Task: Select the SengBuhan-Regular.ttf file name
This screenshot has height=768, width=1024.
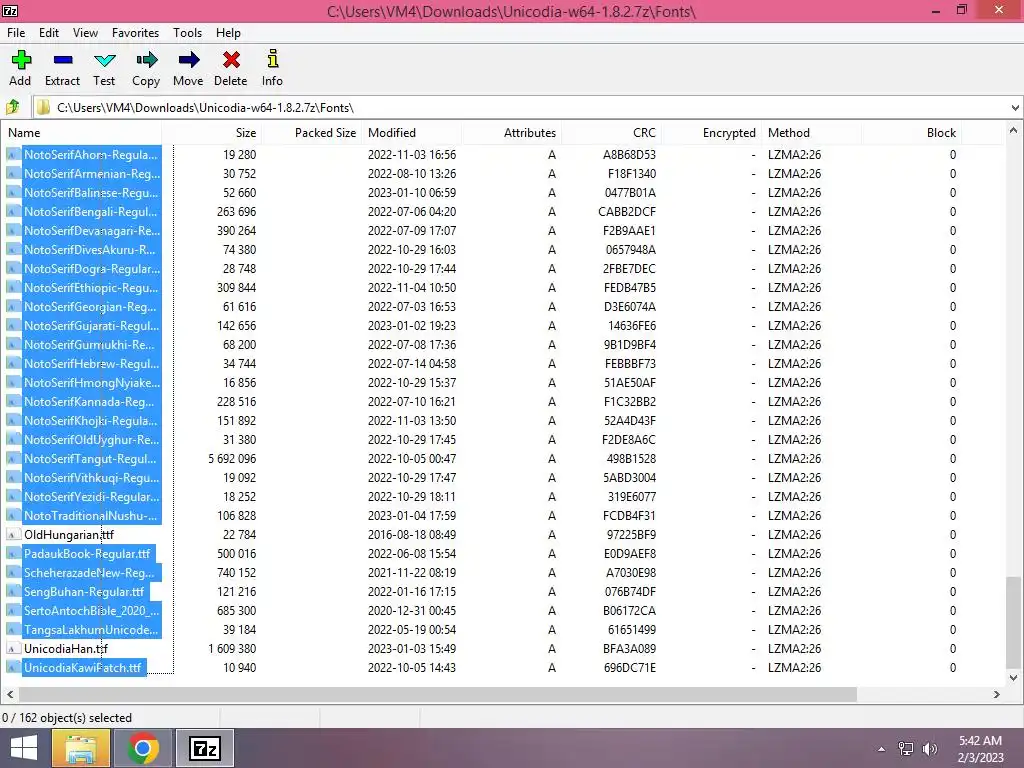Action: pos(84,592)
